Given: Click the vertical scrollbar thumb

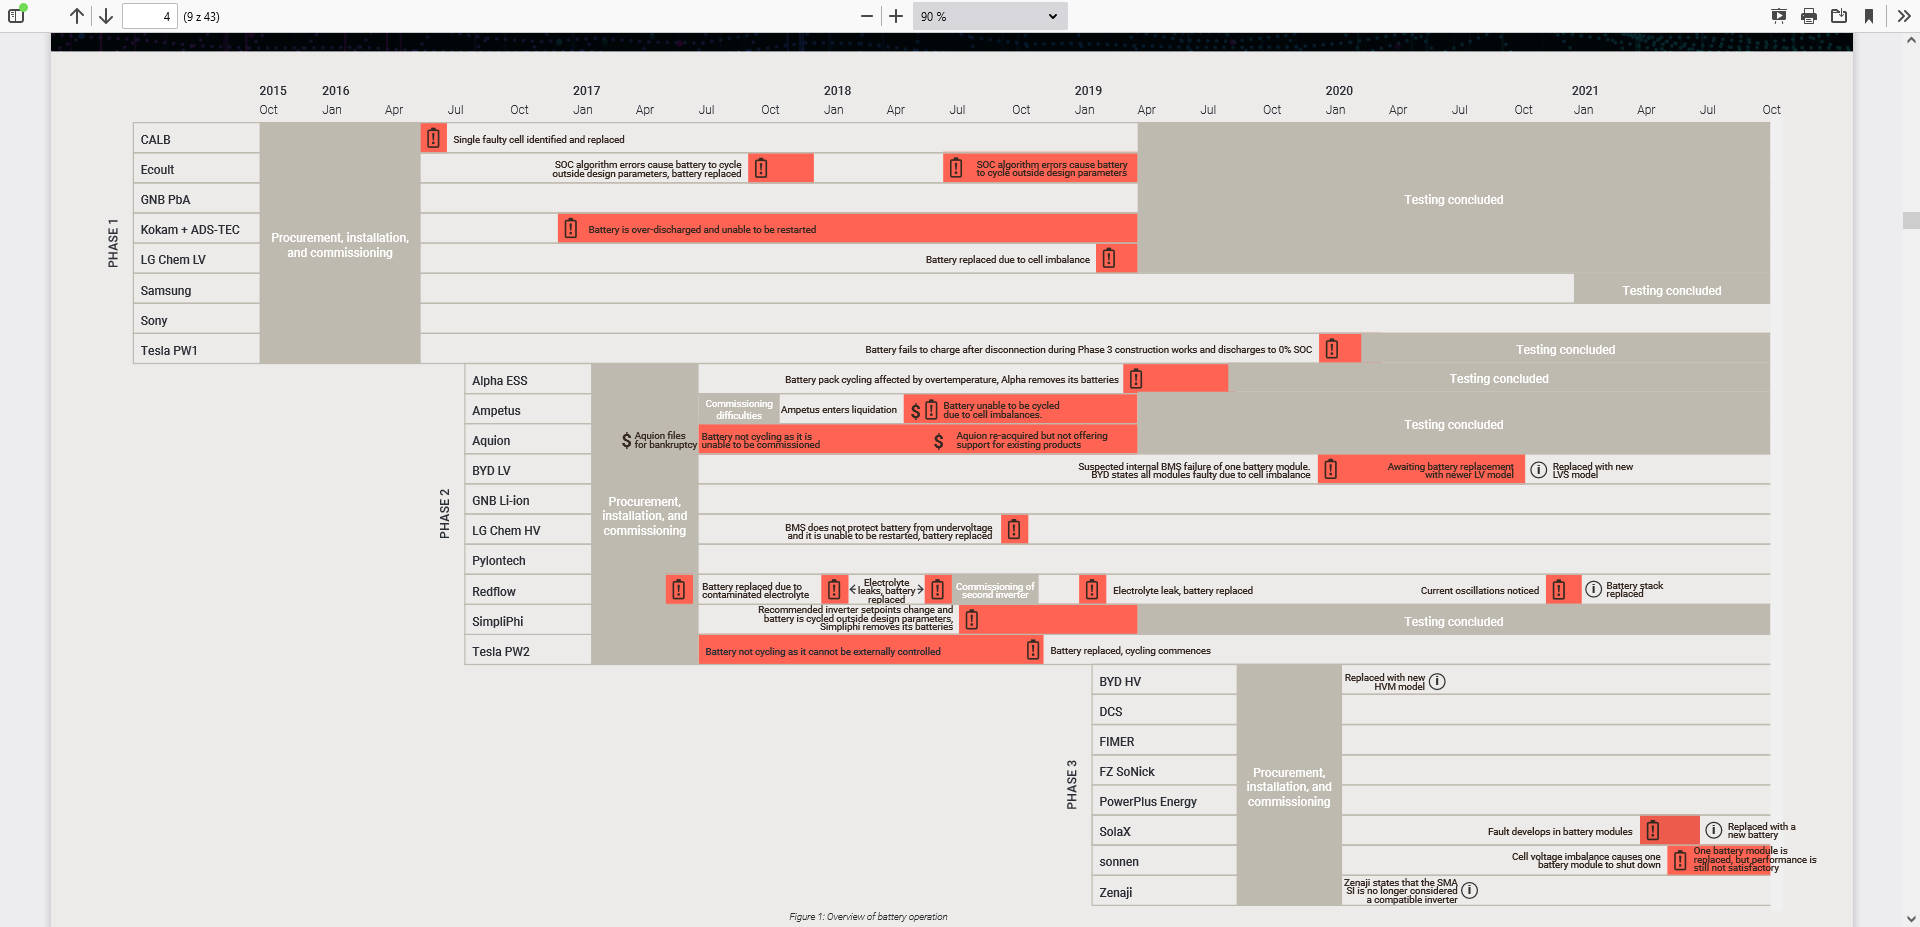Looking at the screenshot, I should pyautogui.click(x=1911, y=221).
